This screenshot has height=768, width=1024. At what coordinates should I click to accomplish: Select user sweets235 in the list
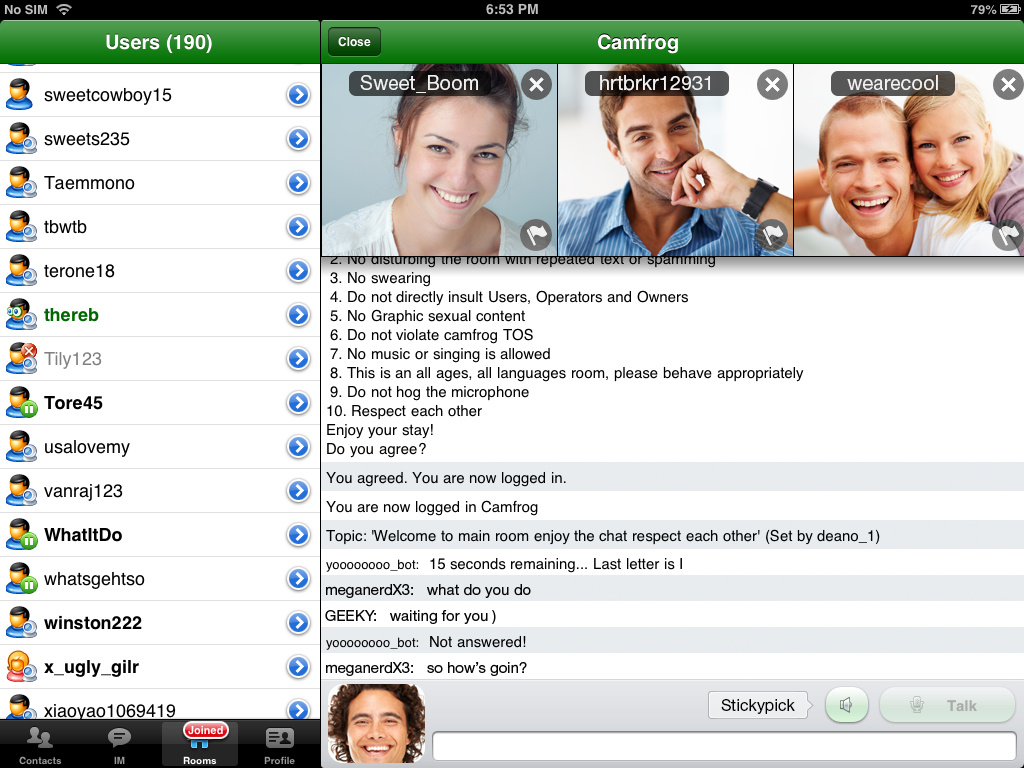tap(160, 138)
